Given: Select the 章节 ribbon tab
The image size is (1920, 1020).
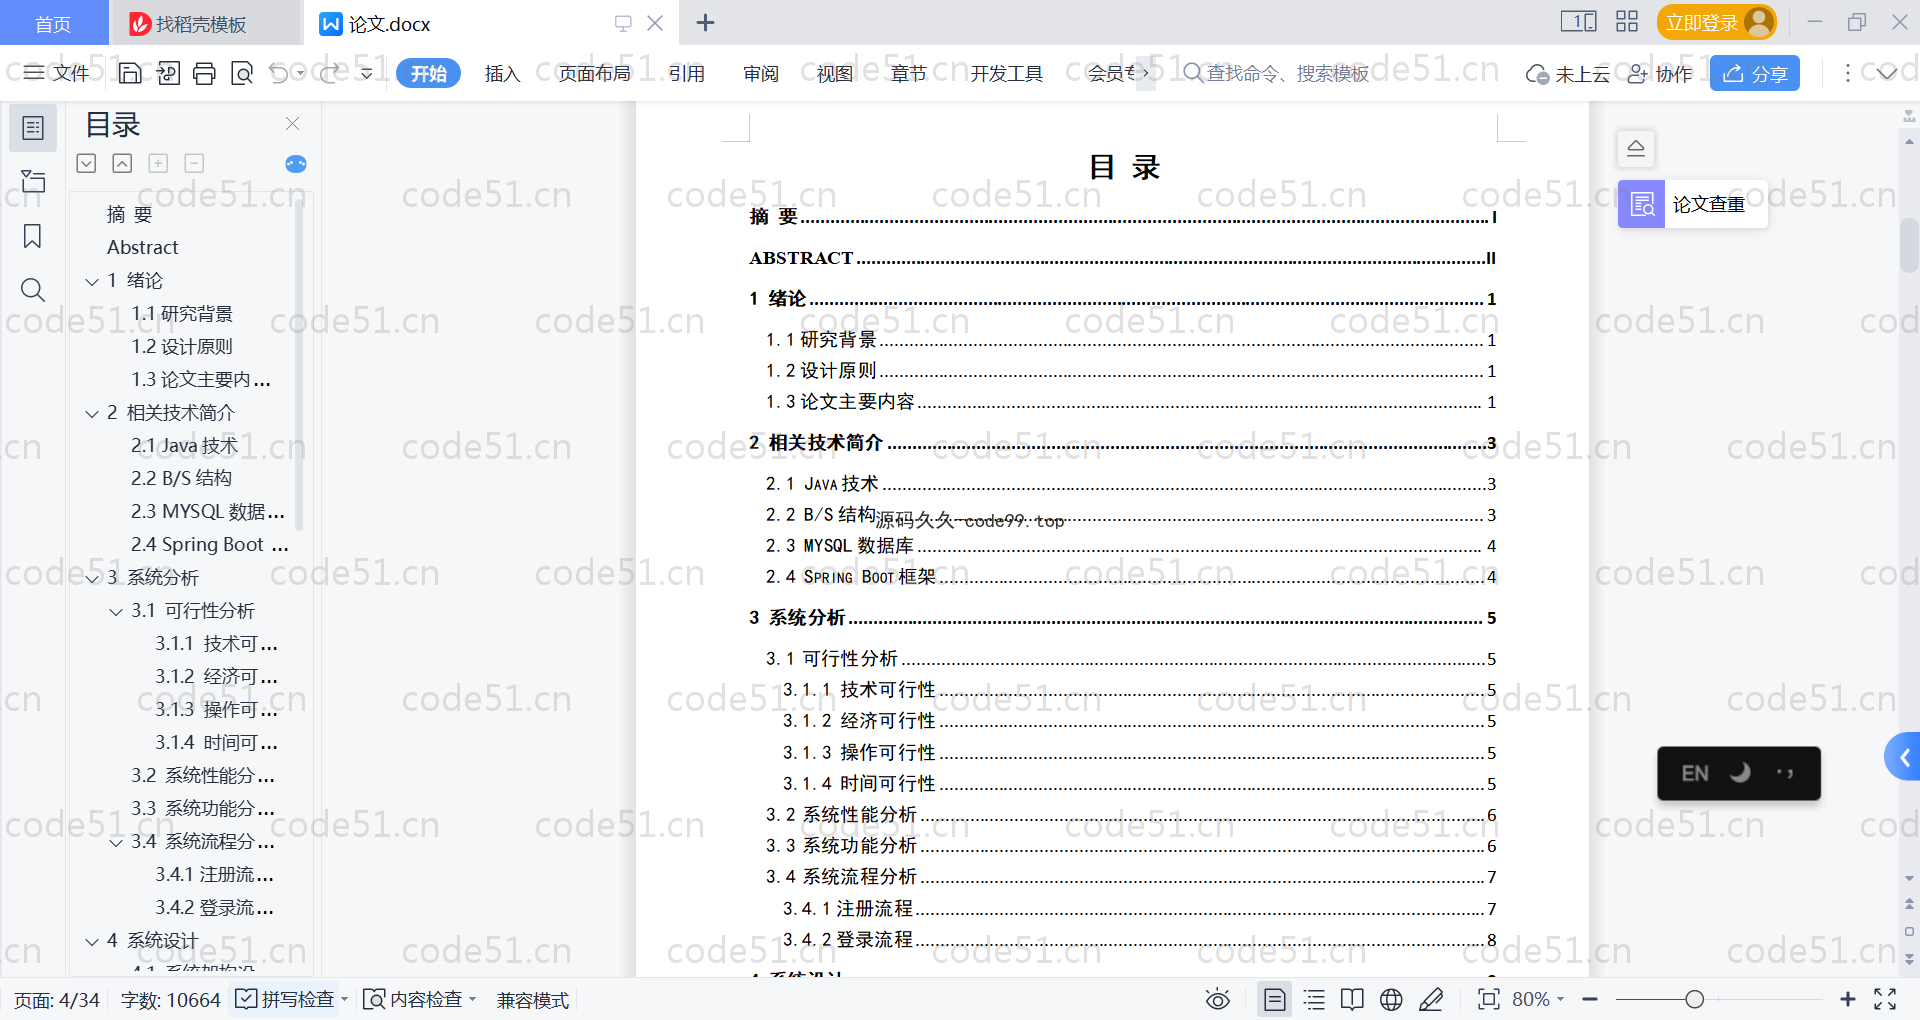Looking at the screenshot, I should pyautogui.click(x=909, y=73).
